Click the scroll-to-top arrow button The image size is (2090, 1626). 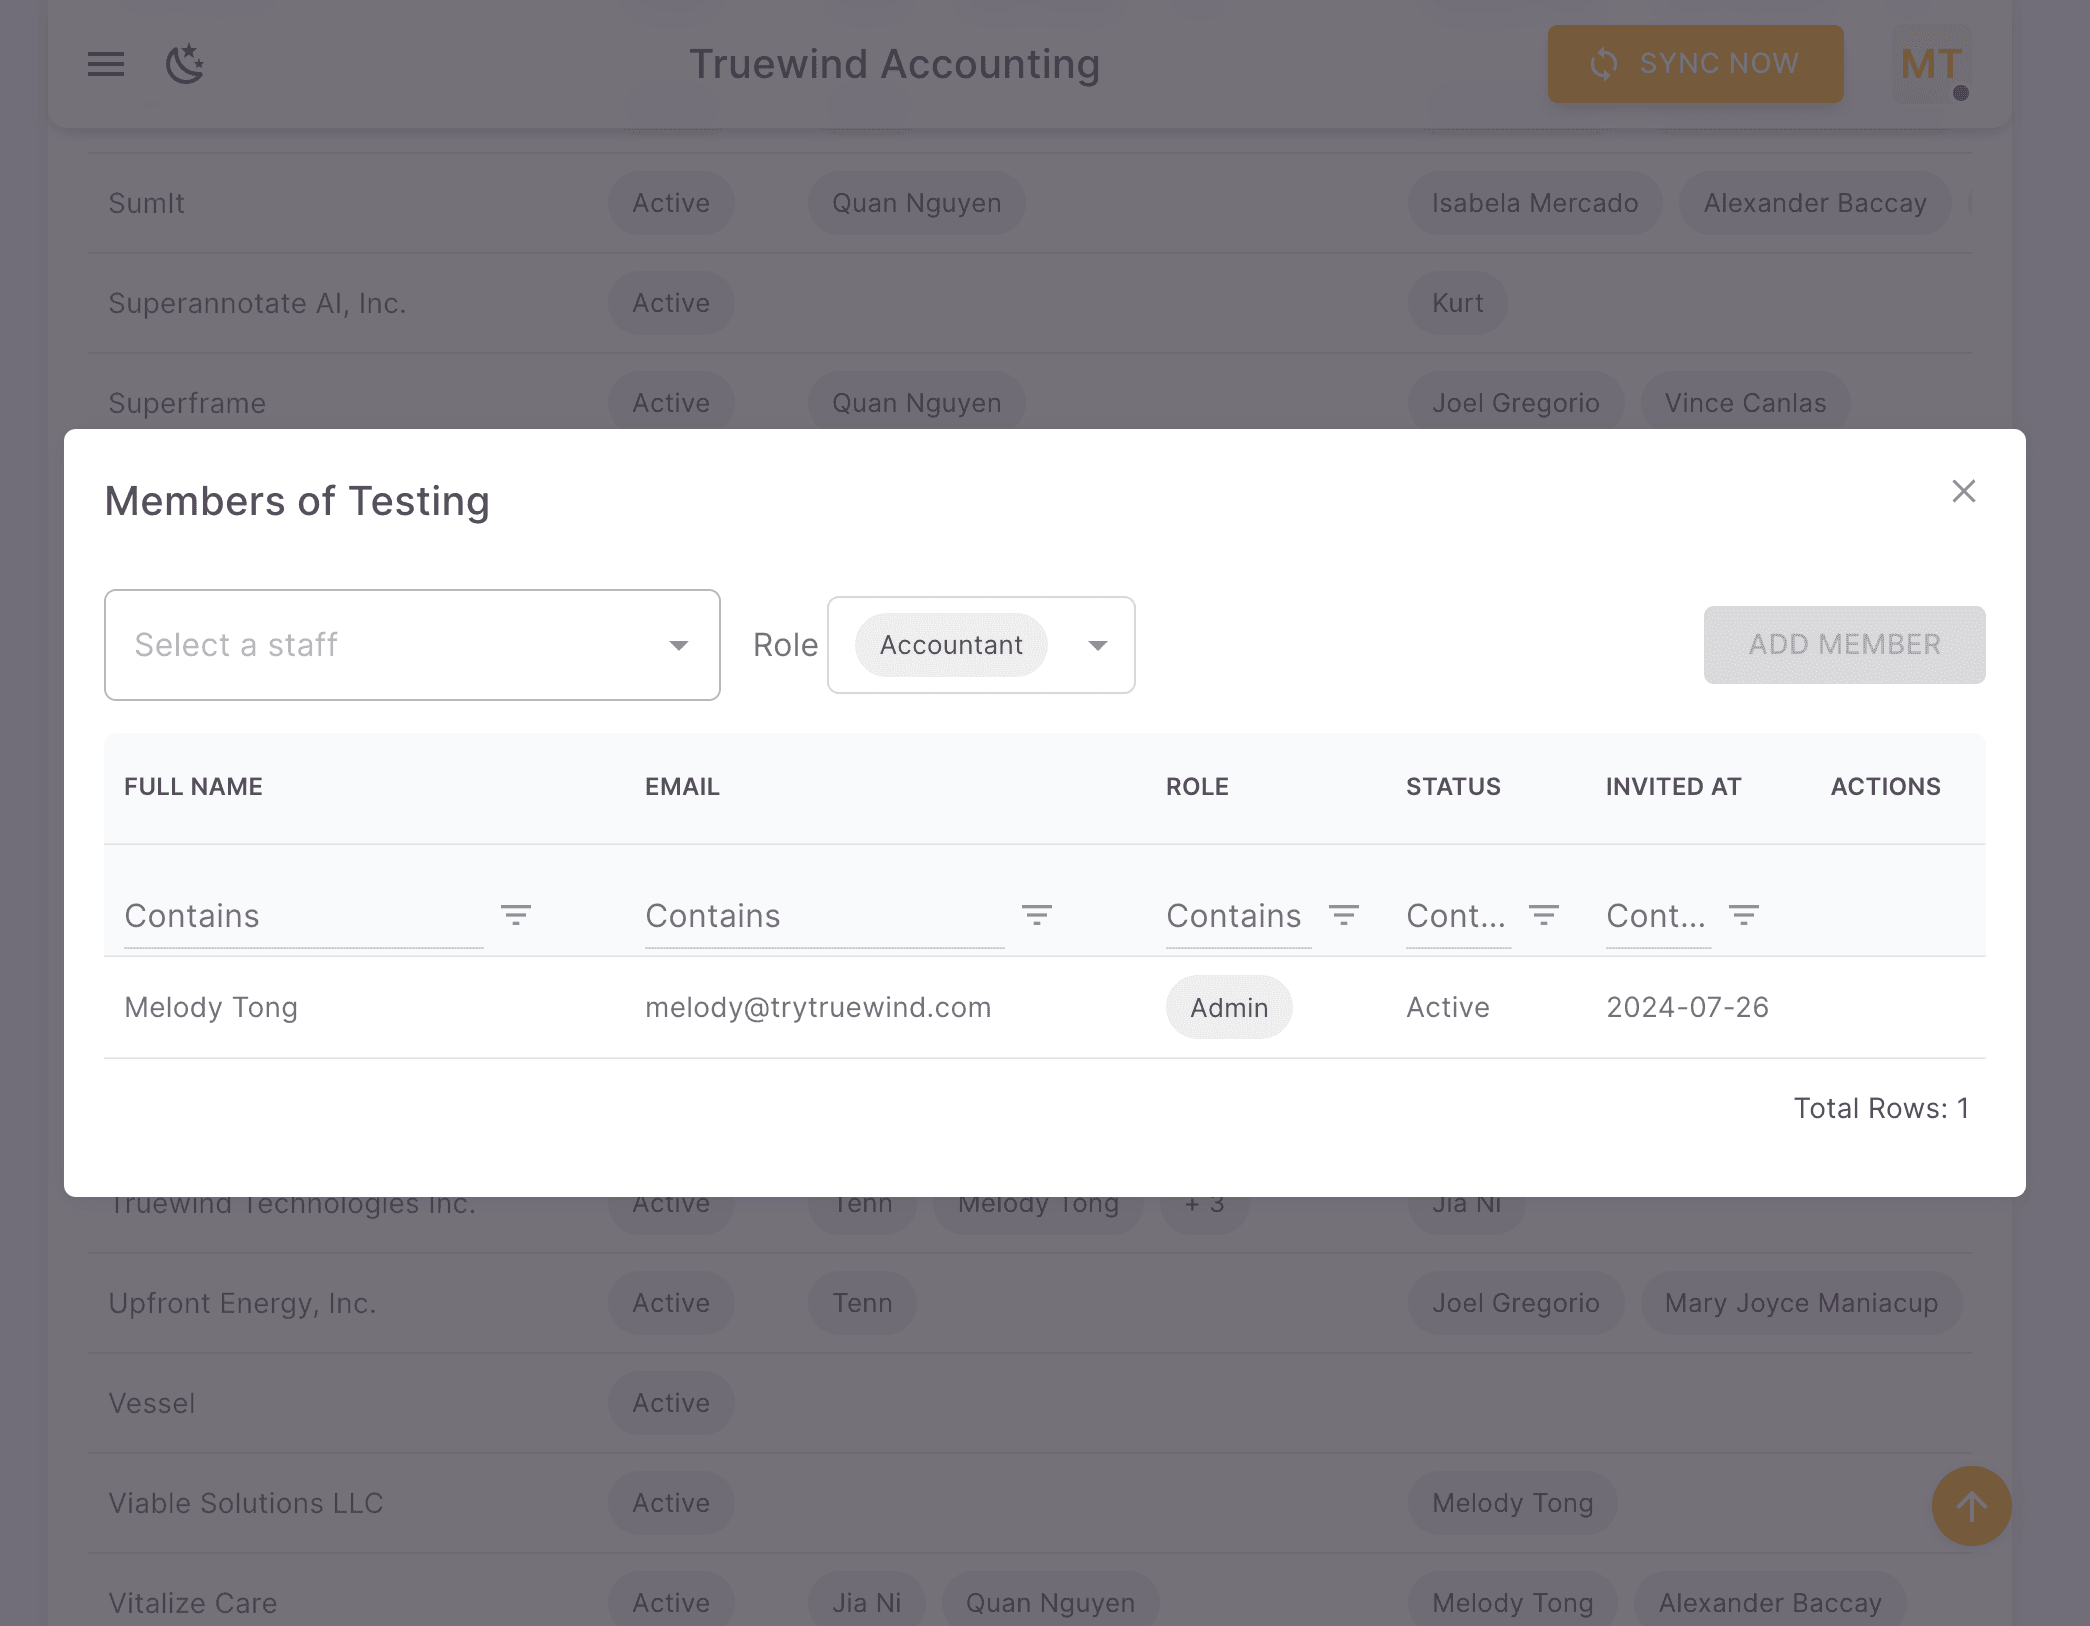click(x=1971, y=1506)
